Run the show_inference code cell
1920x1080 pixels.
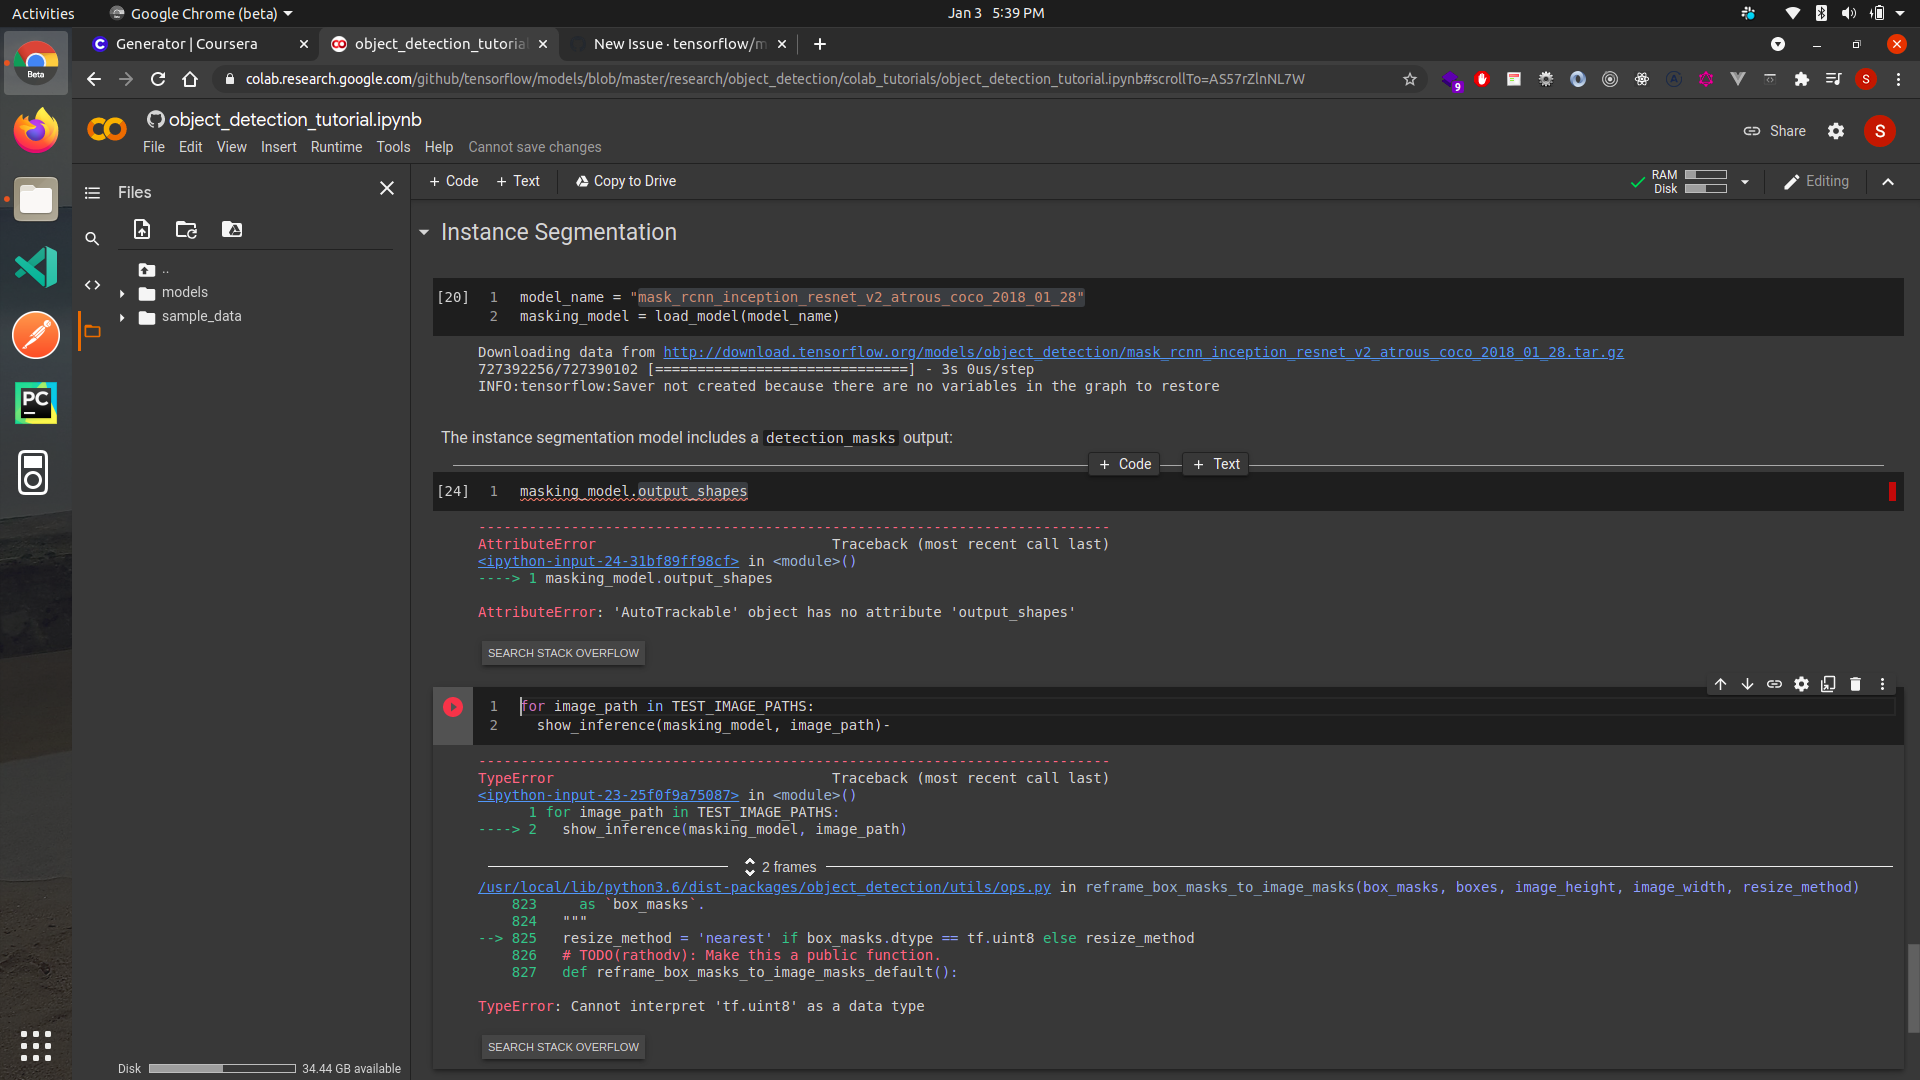453,707
